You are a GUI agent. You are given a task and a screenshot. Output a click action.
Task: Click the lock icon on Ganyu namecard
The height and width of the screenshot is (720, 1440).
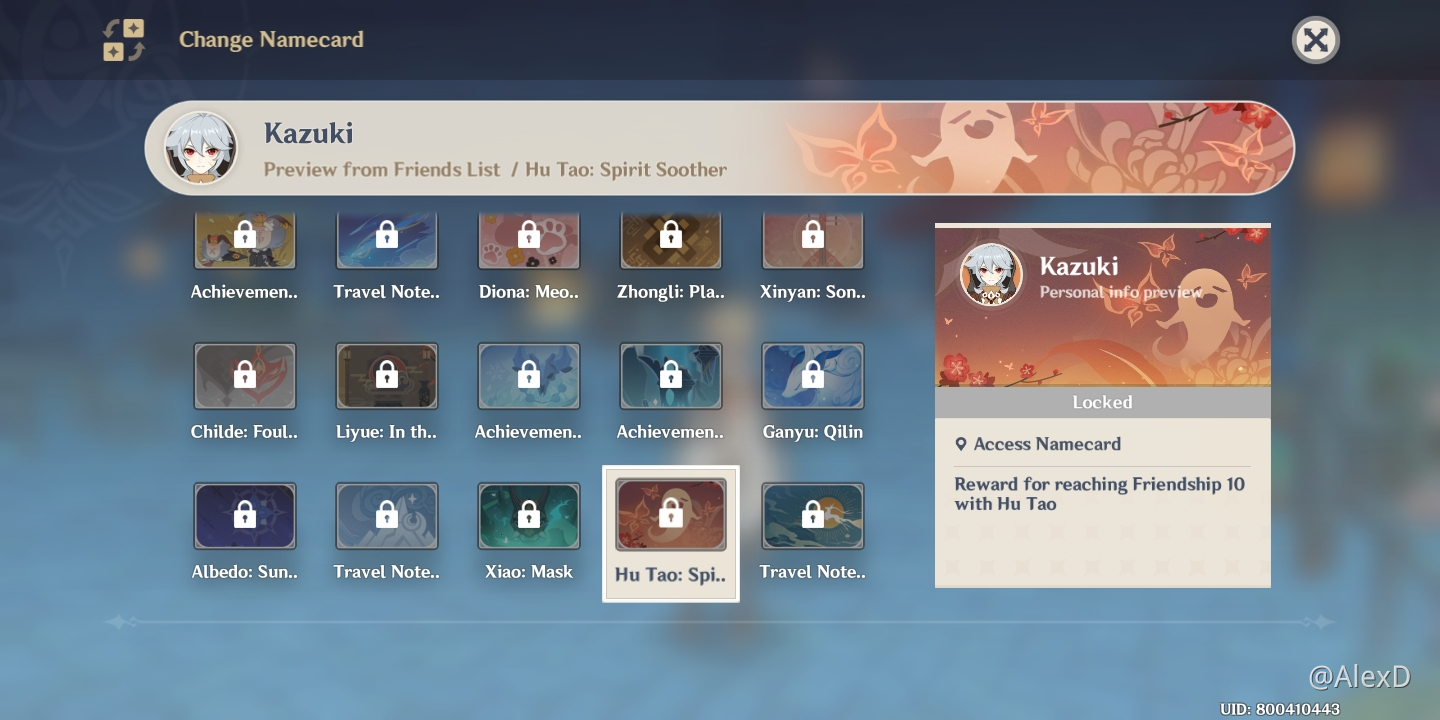coord(813,375)
